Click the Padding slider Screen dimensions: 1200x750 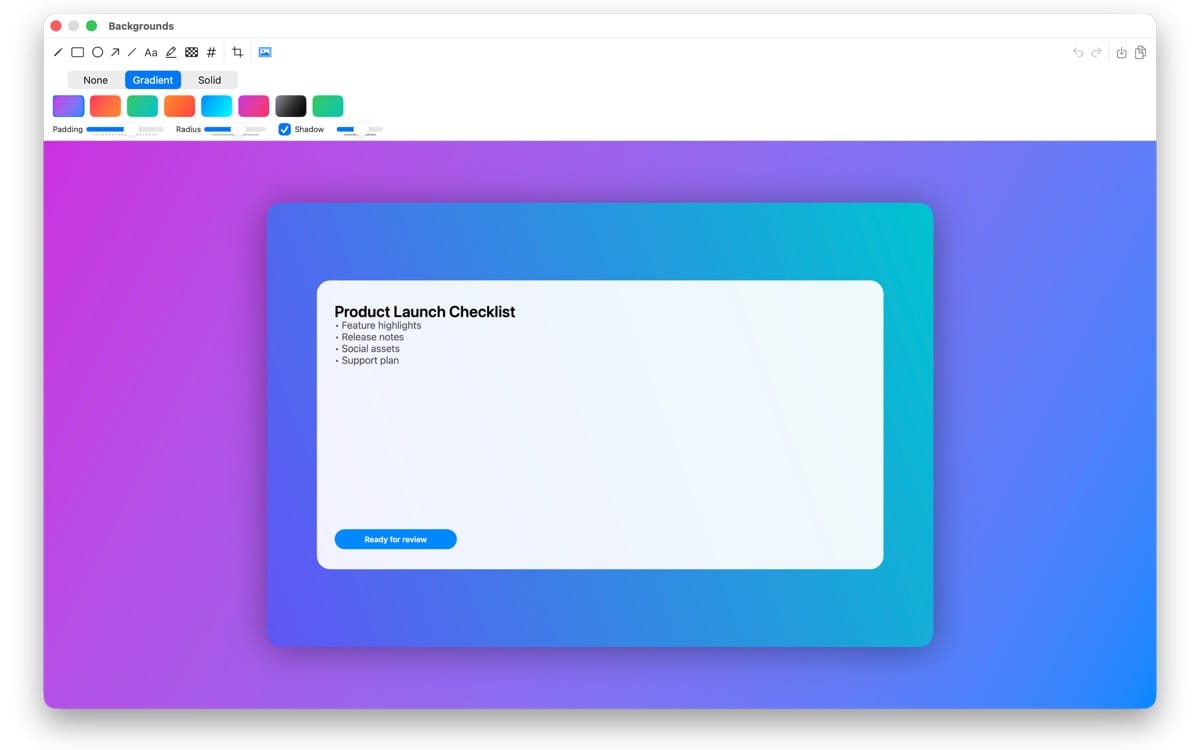click(x=124, y=129)
